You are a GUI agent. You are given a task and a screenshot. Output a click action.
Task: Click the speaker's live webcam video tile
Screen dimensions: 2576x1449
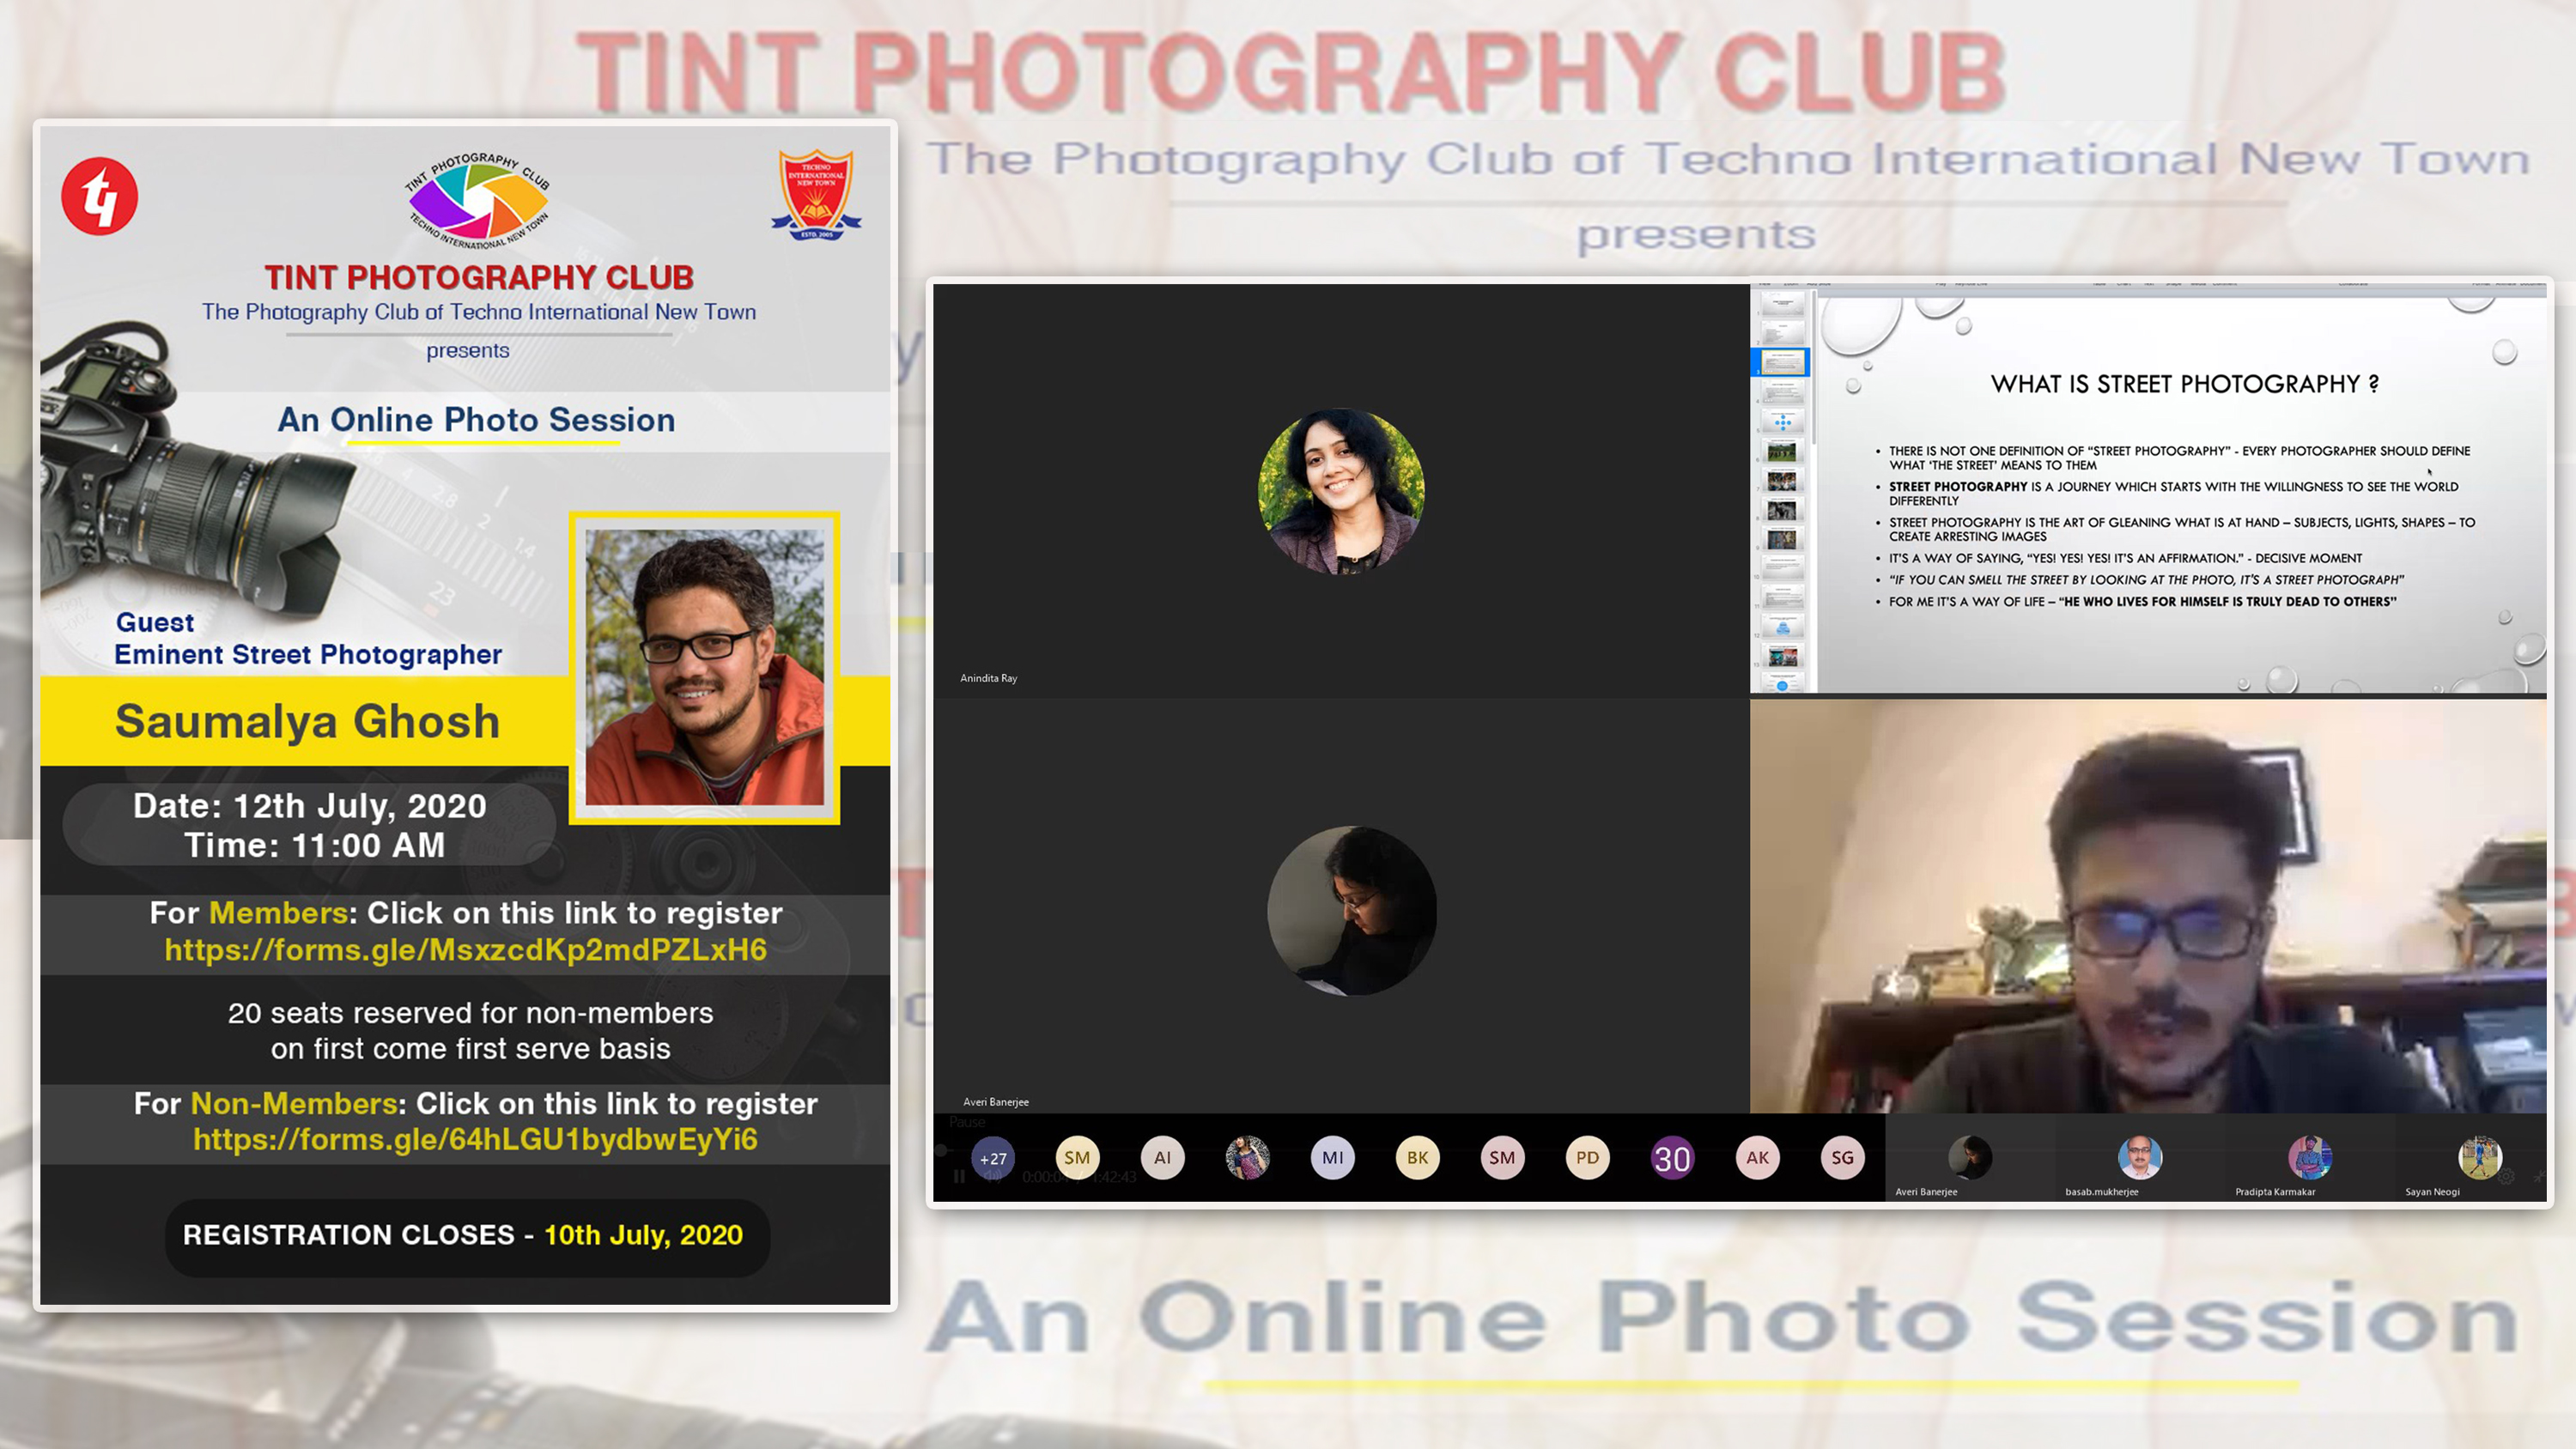point(2148,906)
